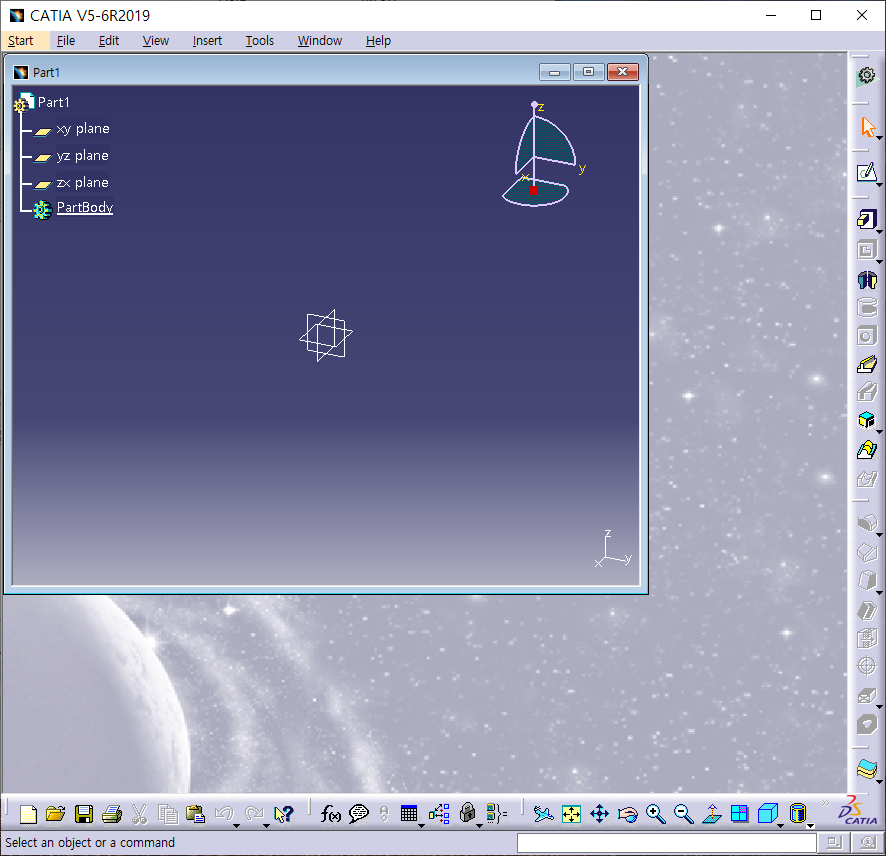This screenshot has height=856, width=886.
Task: Click PartBody in the specification tree
Action: pyautogui.click(x=84, y=207)
